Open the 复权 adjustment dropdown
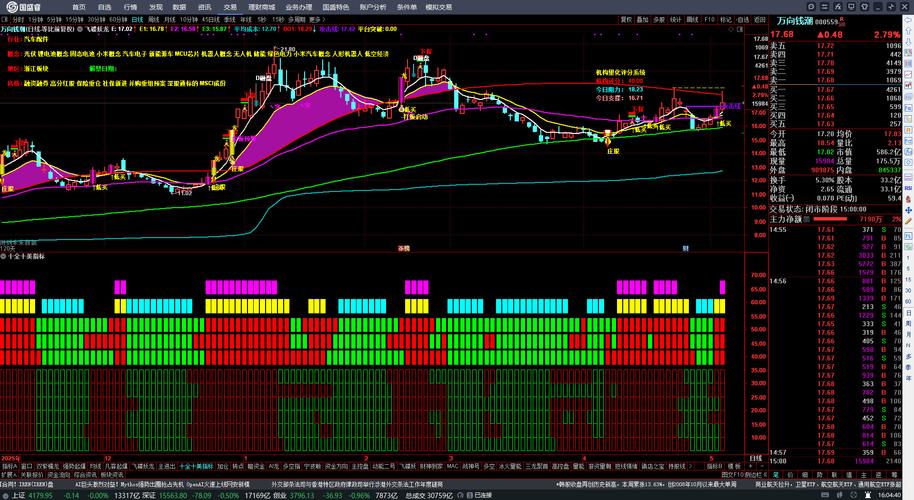 tap(626, 20)
